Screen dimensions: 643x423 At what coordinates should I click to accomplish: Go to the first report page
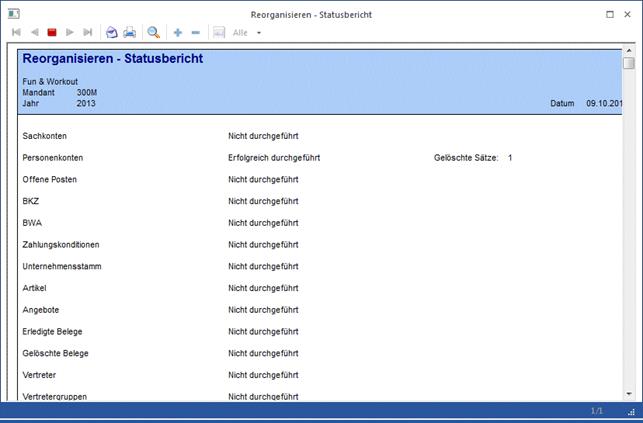16,33
